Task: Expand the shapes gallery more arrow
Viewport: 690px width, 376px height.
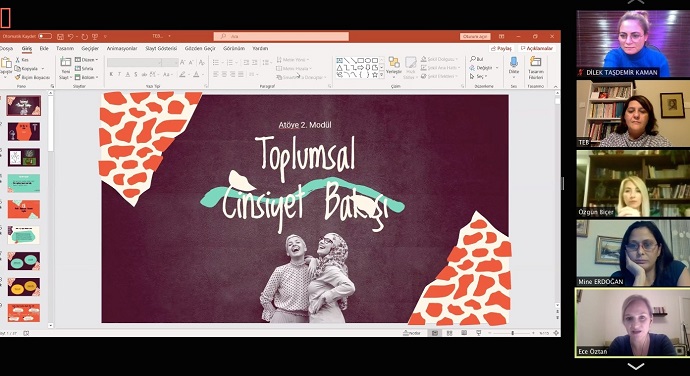Action: coord(382,76)
